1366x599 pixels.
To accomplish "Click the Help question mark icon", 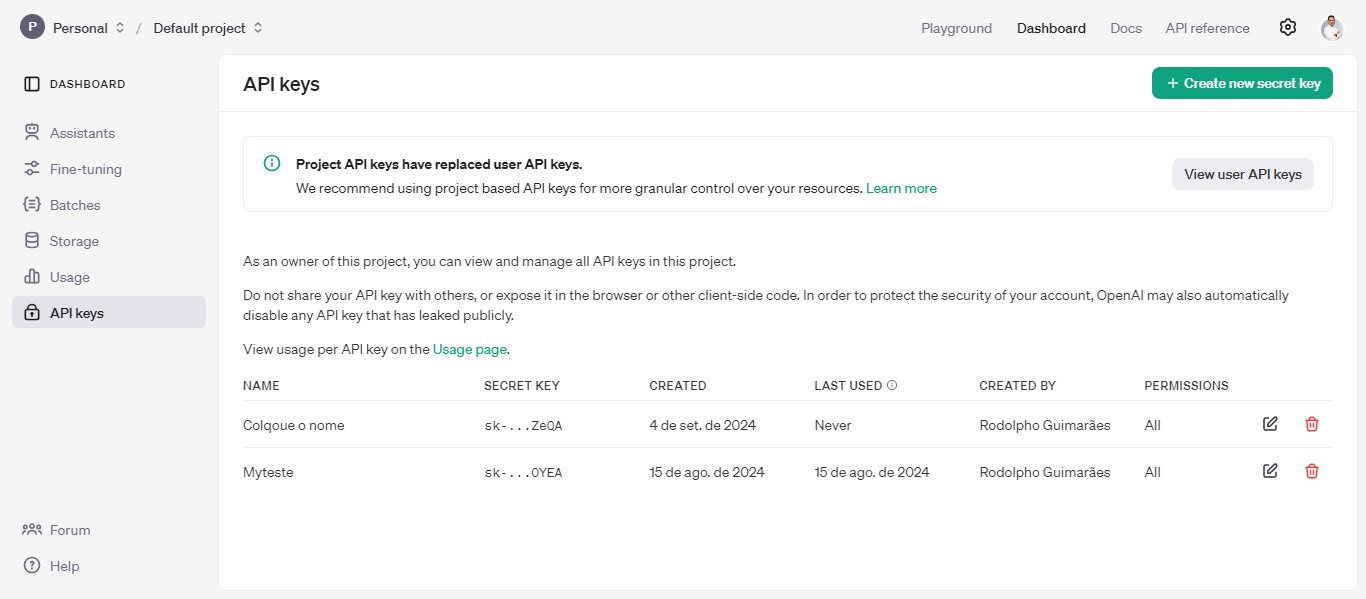I will coord(32,566).
